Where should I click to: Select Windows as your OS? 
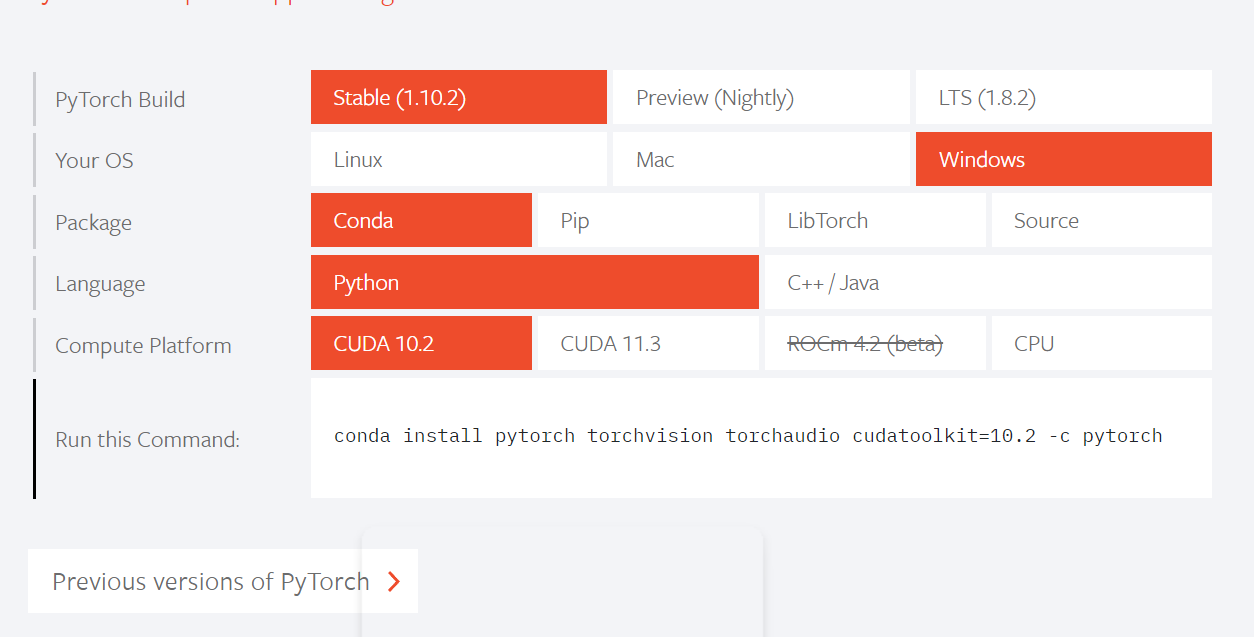[1064, 159]
